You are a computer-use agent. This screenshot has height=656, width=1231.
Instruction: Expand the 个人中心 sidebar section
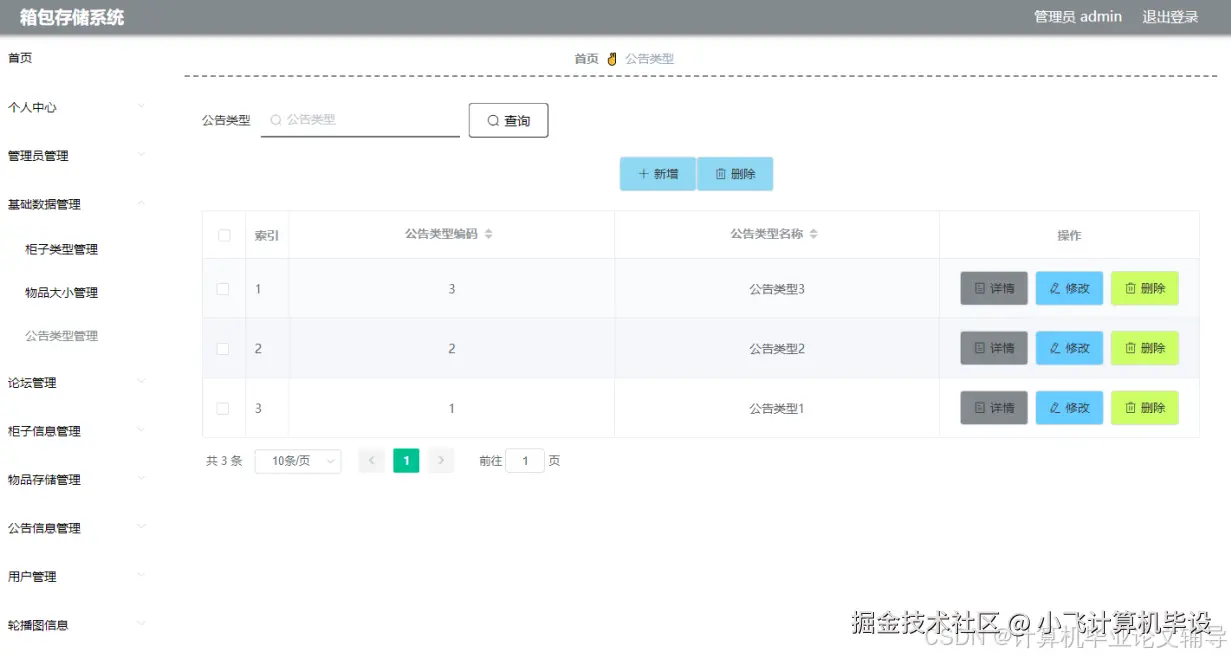[x=34, y=107]
